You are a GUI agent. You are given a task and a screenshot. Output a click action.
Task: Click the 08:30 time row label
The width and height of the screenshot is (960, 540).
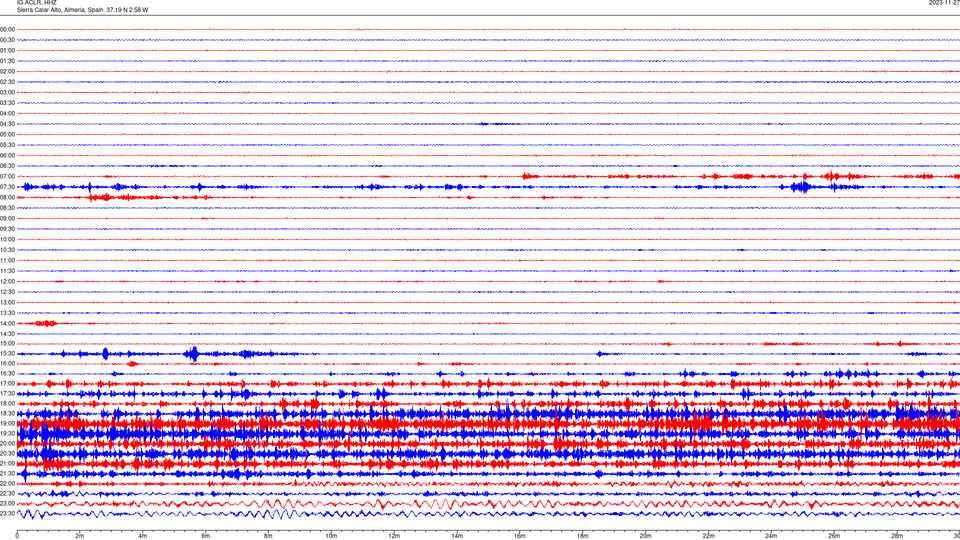tap(7, 208)
